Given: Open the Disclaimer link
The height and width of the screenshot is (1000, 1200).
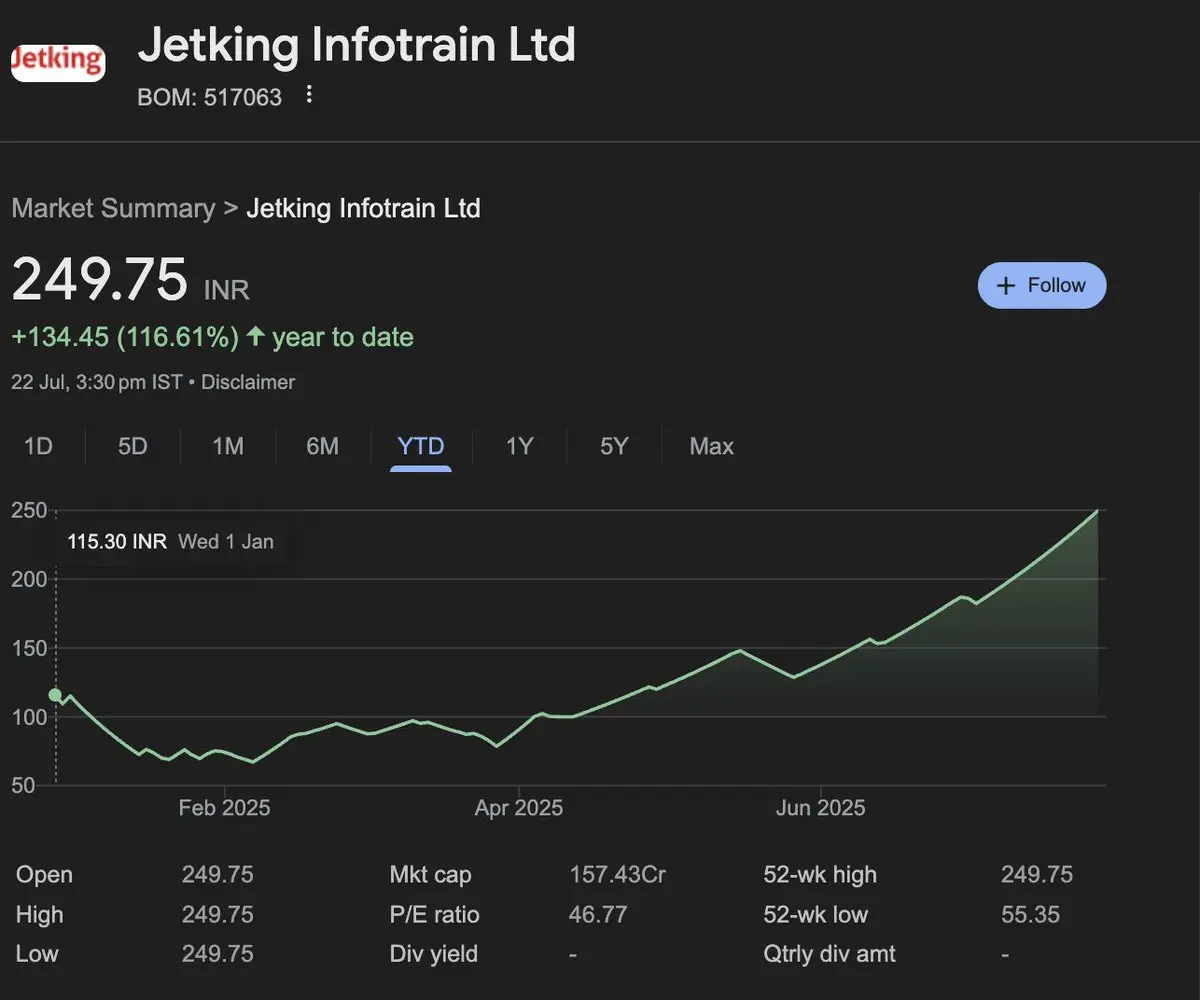Looking at the screenshot, I should (x=248, y=382).
